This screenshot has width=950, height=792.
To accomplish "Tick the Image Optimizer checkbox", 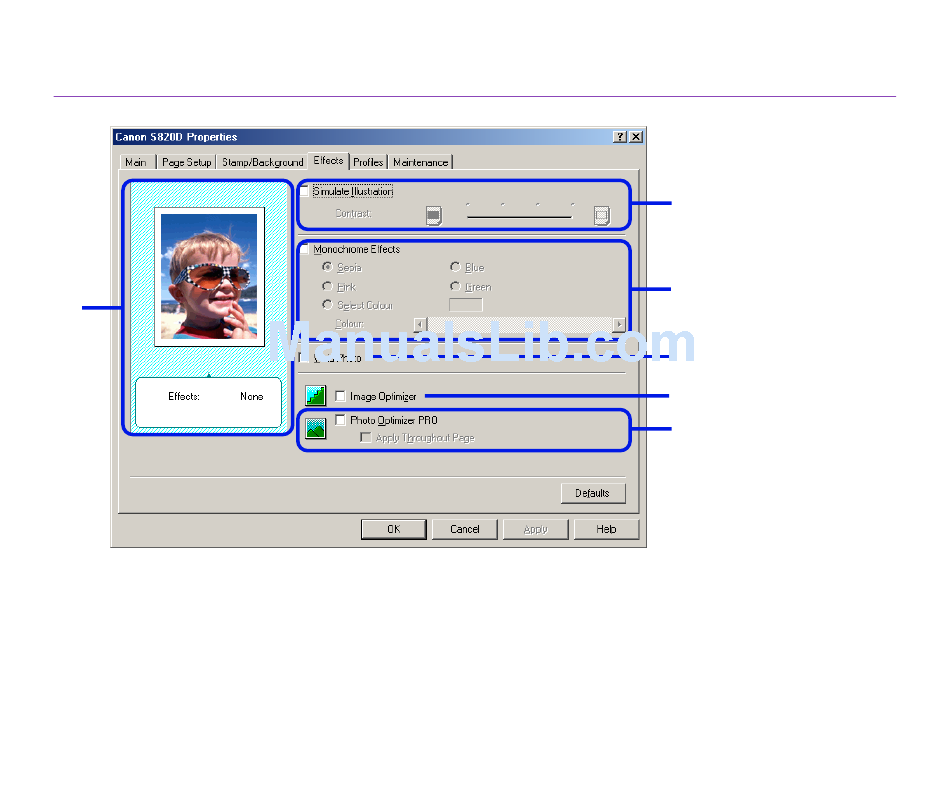I will (x=340, y=396).
